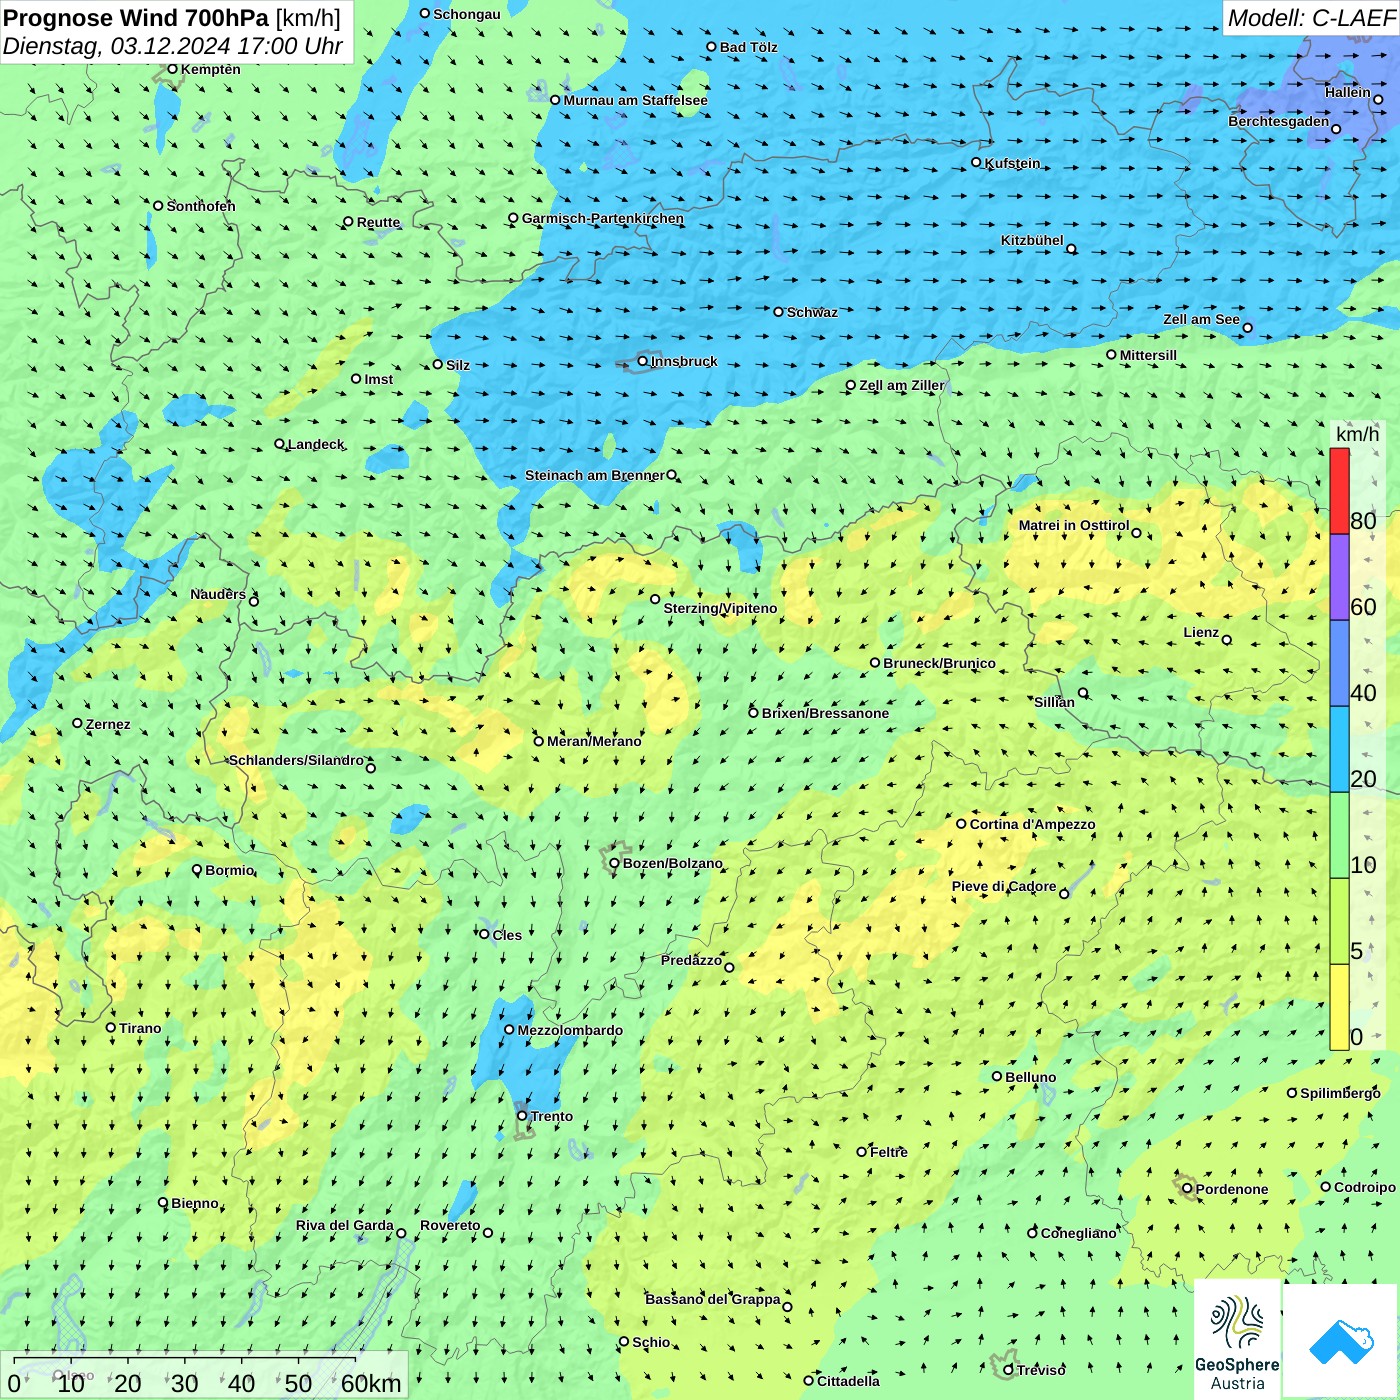Click the Berchtesgaden label
This screenshot has height=1400, width=1400.
tap(1279, 121)
